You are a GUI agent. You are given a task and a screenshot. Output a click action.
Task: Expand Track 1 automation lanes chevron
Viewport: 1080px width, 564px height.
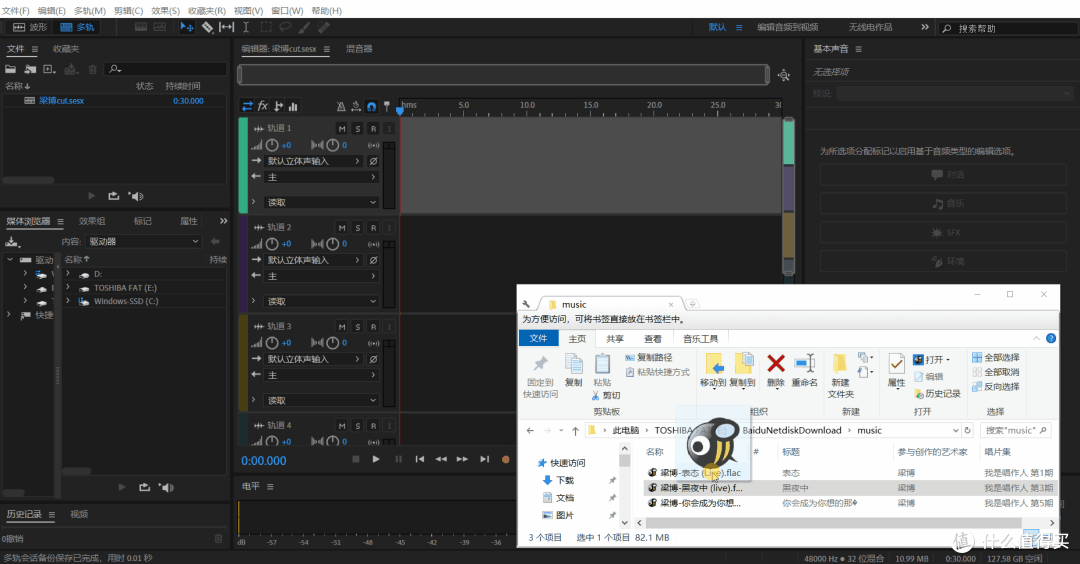pyautogui.click(x=253, y=202)
